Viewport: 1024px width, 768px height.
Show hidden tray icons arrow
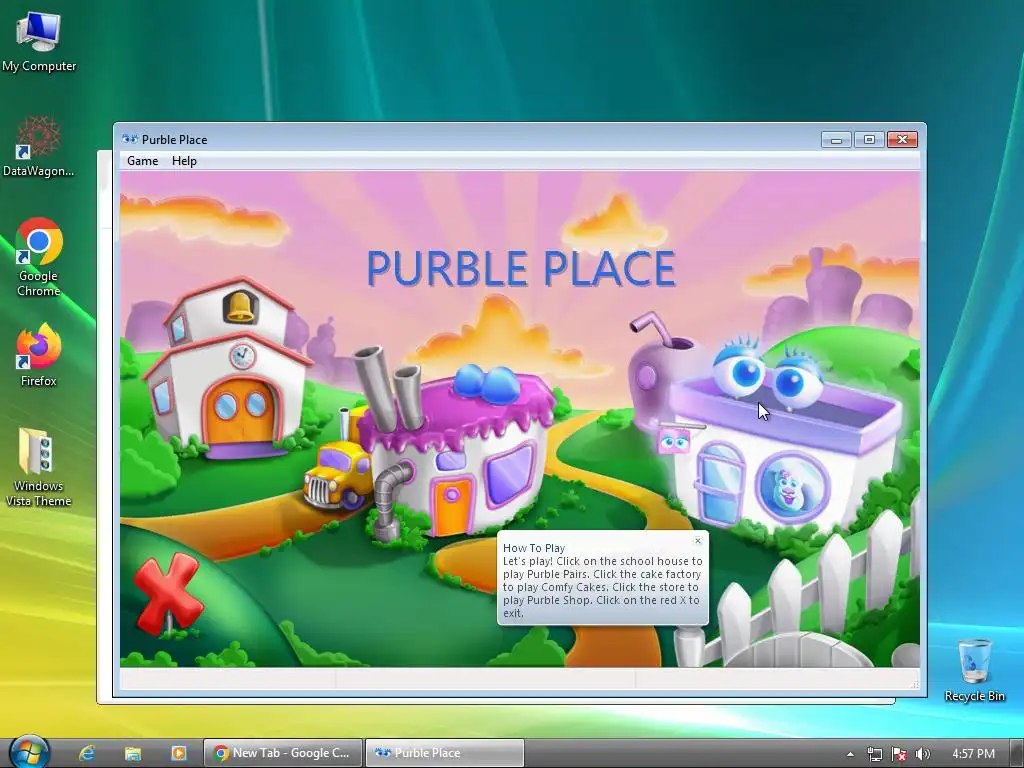(x=850, y=754)
